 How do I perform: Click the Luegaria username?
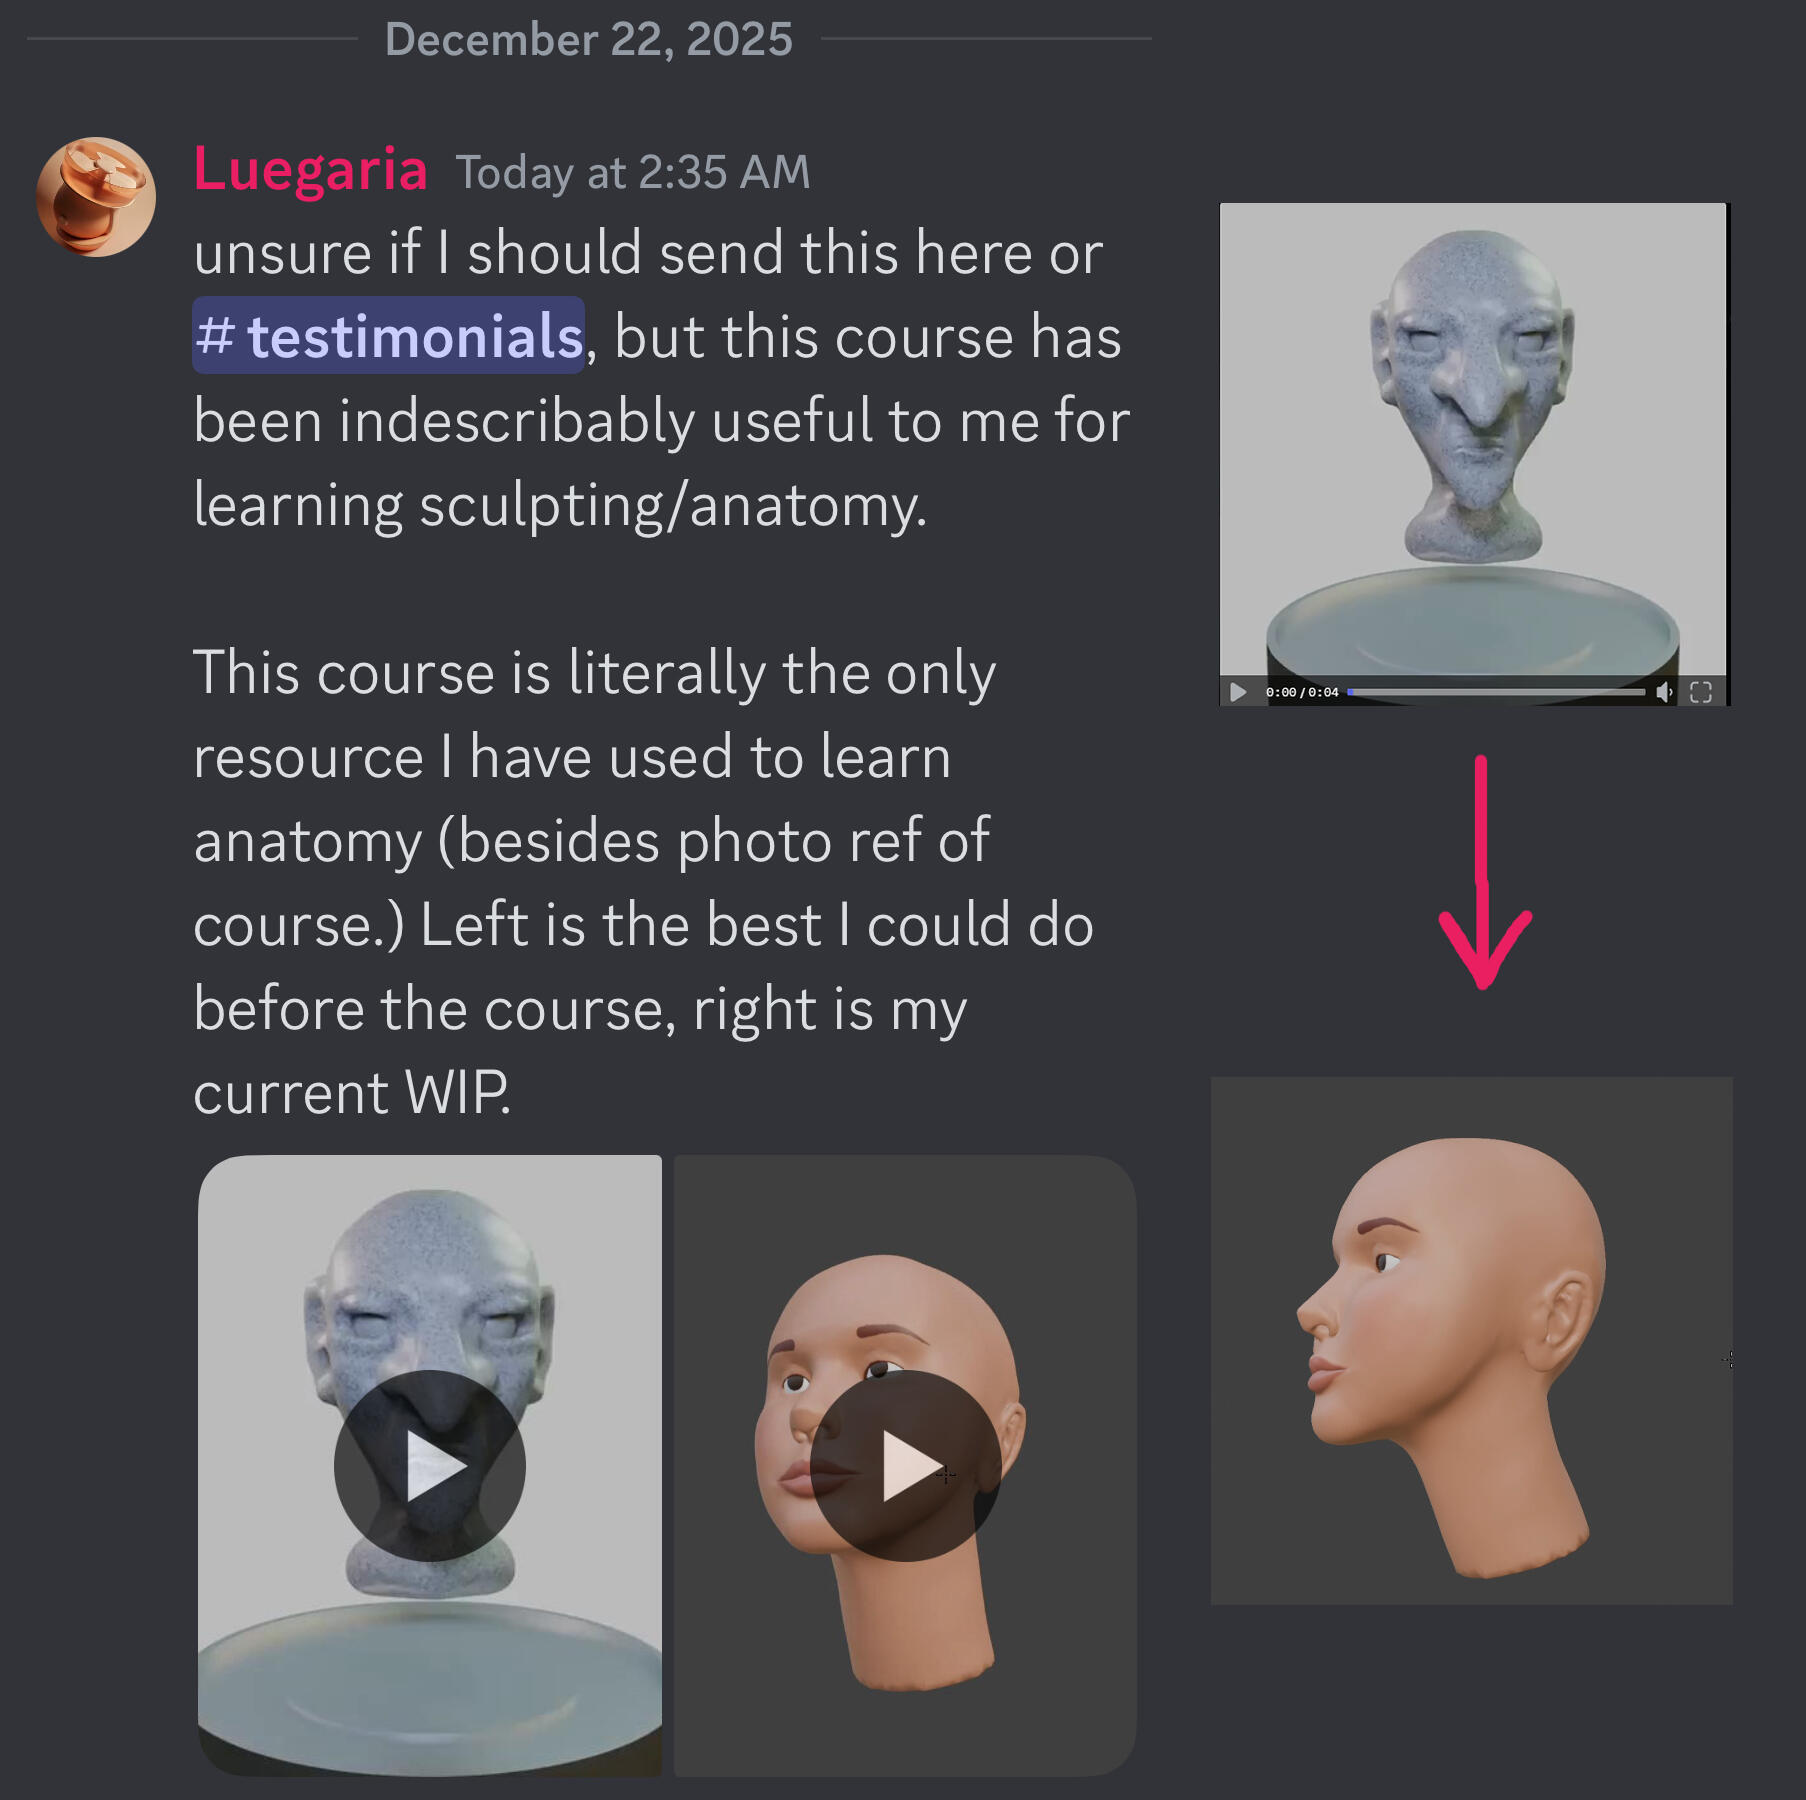[311, 169]
